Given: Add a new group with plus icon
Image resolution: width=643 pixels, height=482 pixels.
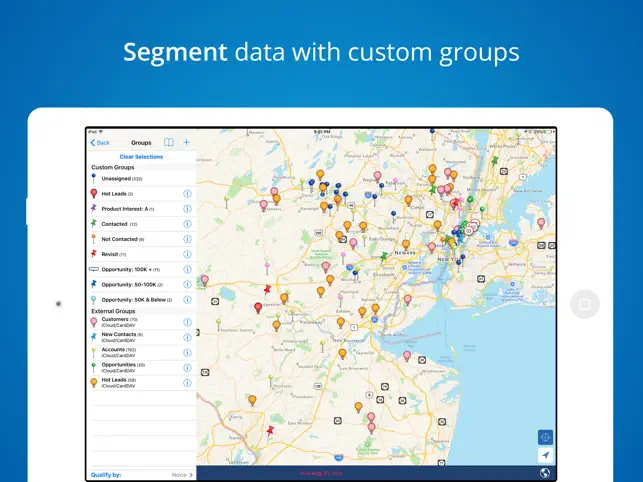Looking at the screenshot, I should (x=186, y=142).
